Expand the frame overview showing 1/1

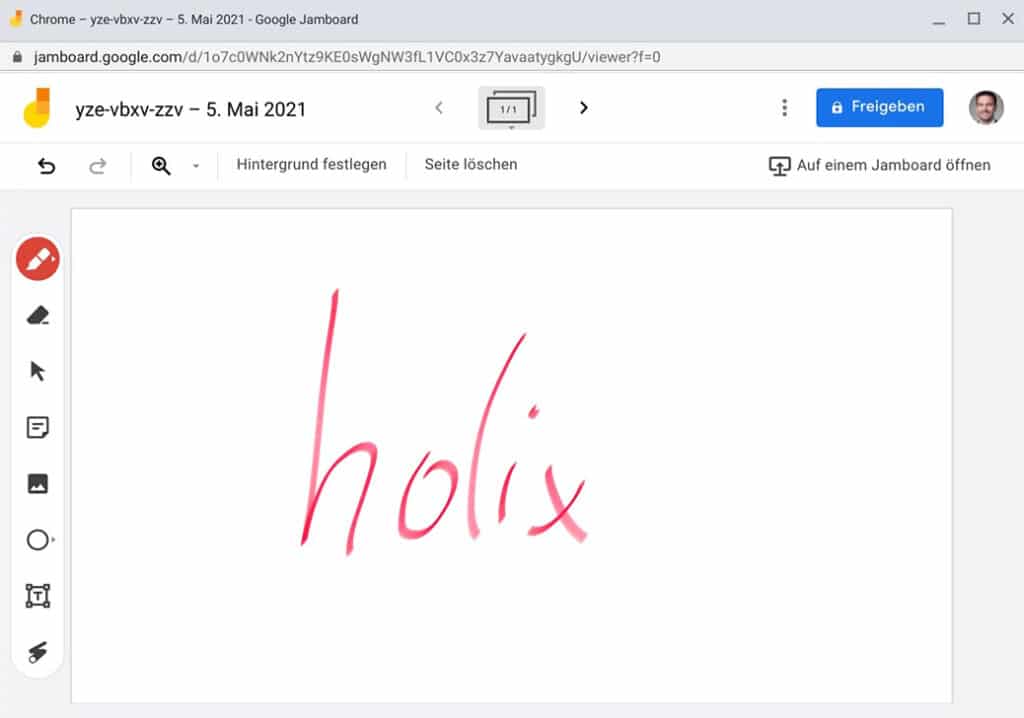511,107
